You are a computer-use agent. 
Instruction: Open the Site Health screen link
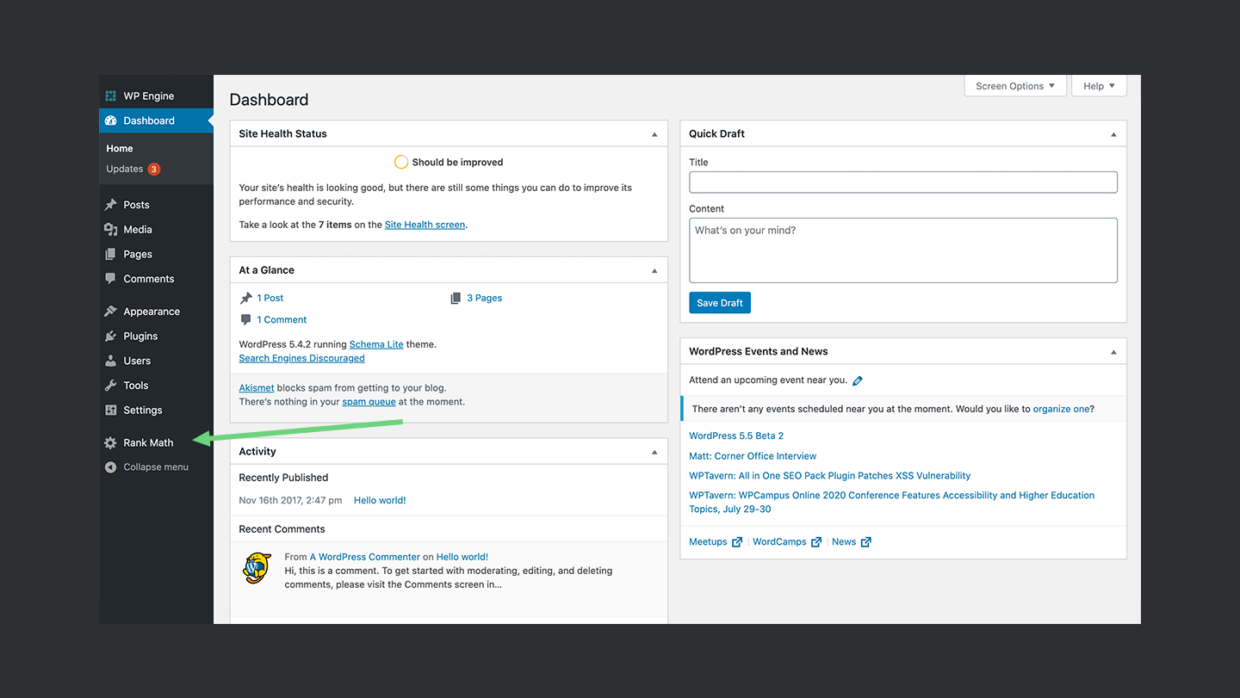click(x=424, y=224)
